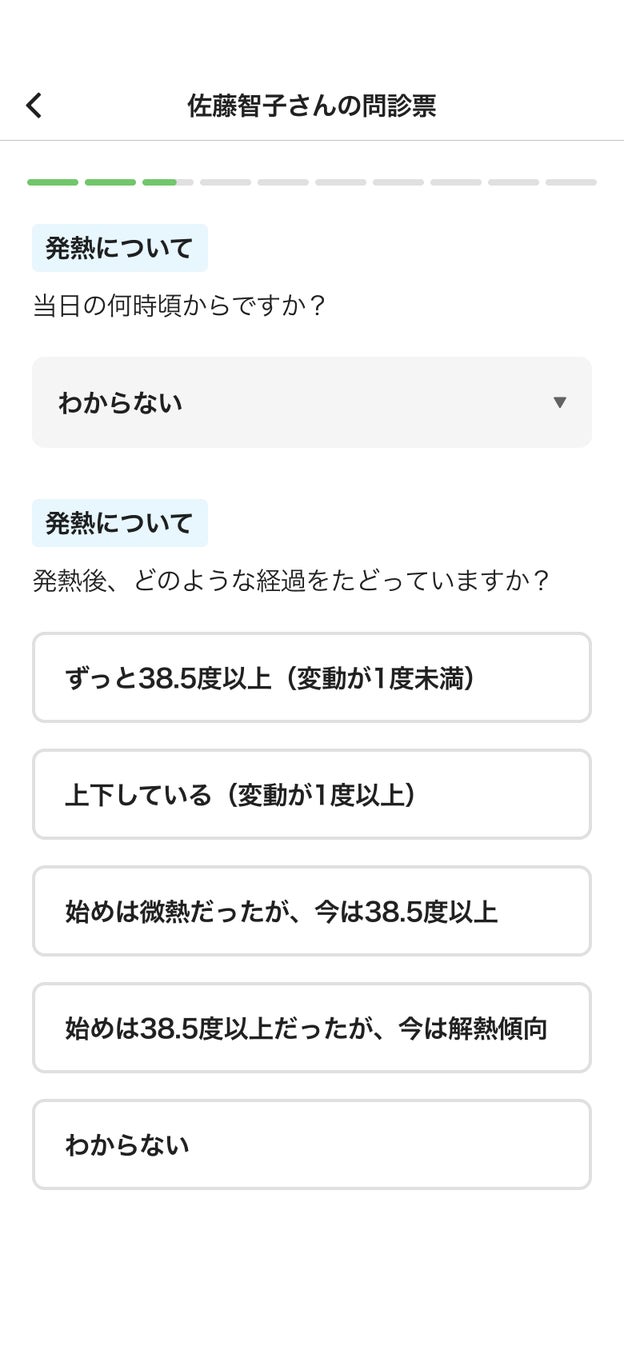
Task: Click the second green progress segment
Action: 110,182
